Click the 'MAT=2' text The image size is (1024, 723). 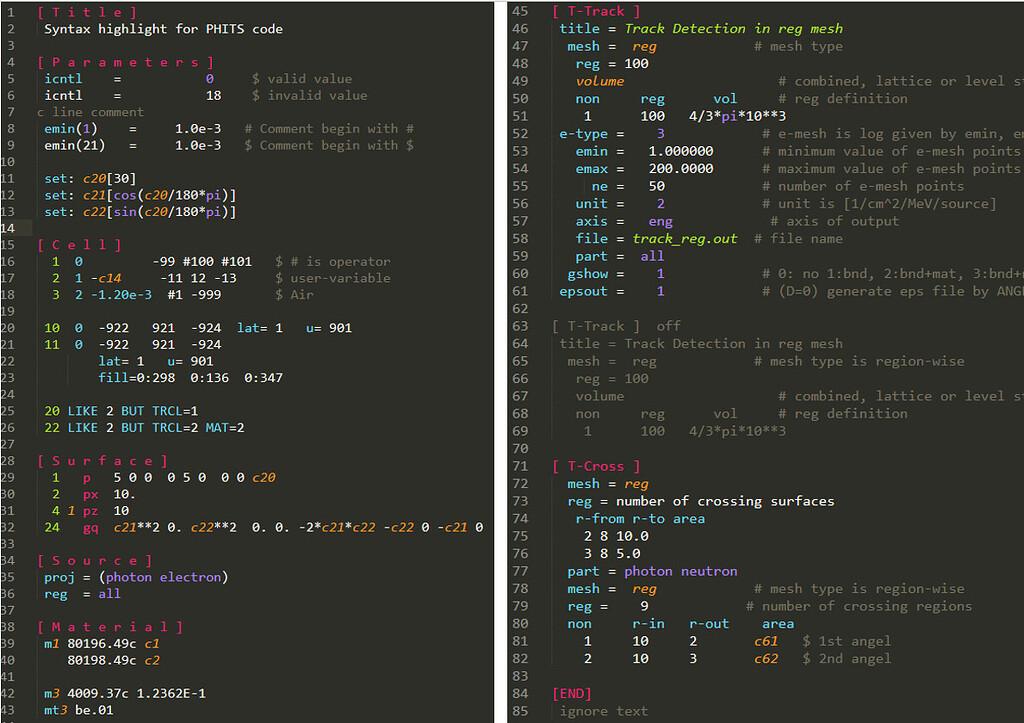225,428
